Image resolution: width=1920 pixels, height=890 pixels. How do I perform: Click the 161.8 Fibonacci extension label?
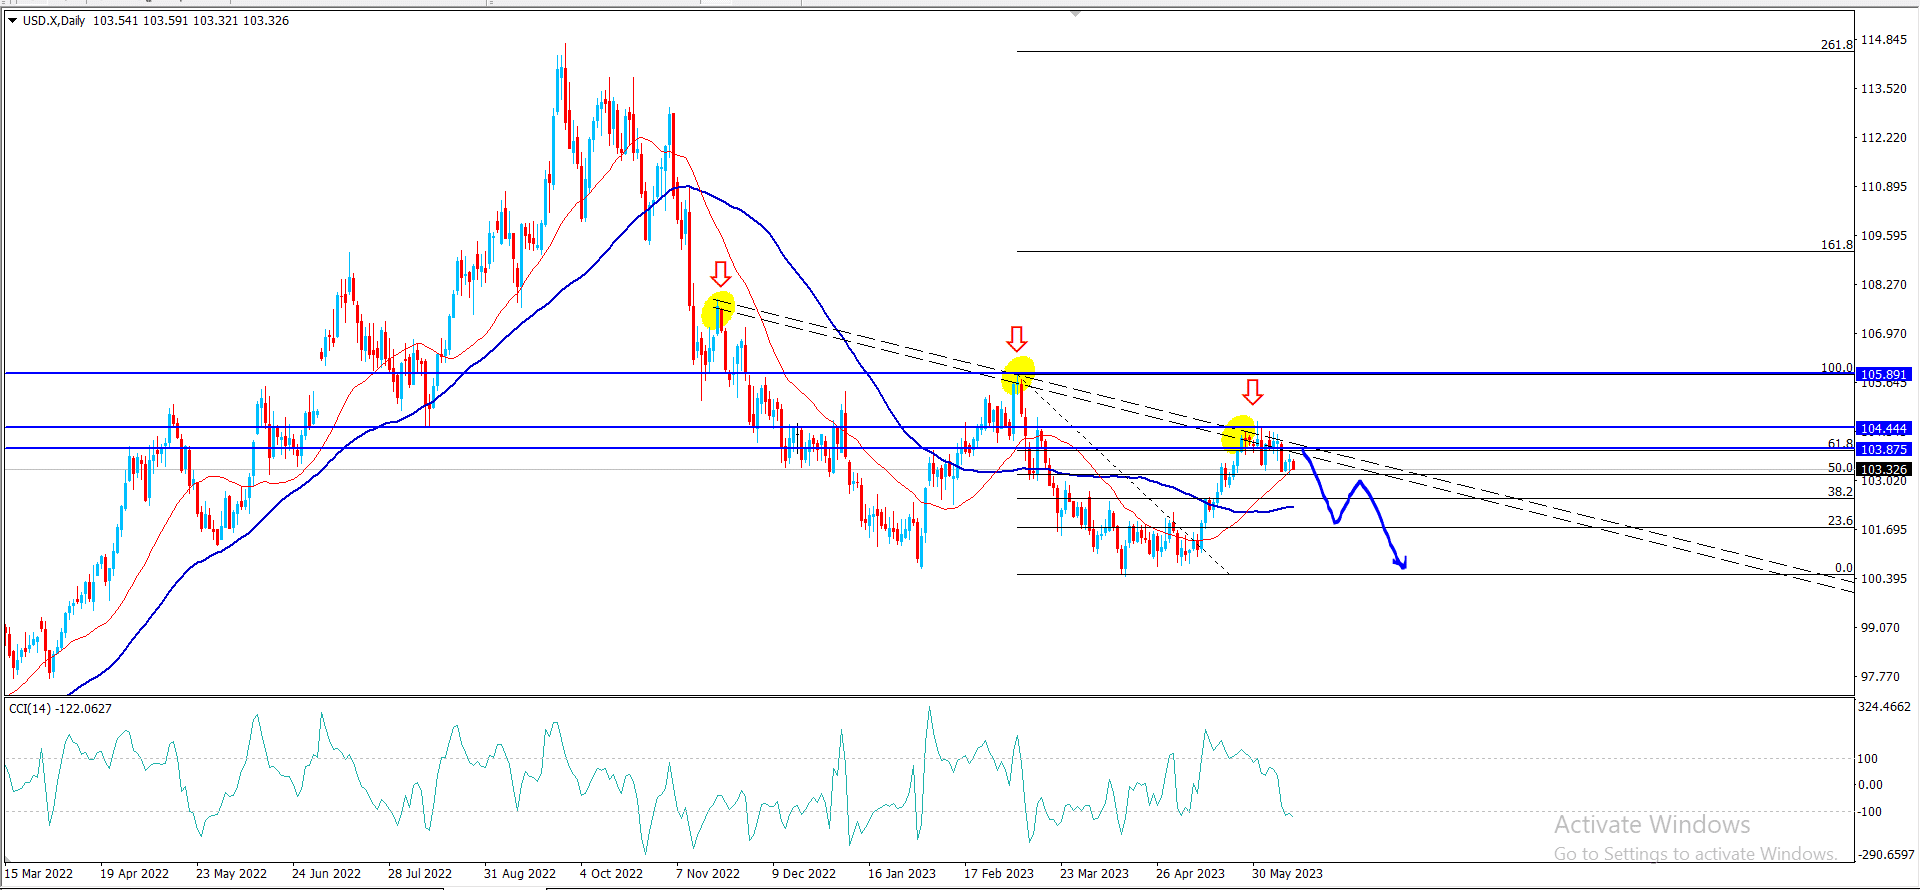pyautogui.click(x=1836, y=245)
